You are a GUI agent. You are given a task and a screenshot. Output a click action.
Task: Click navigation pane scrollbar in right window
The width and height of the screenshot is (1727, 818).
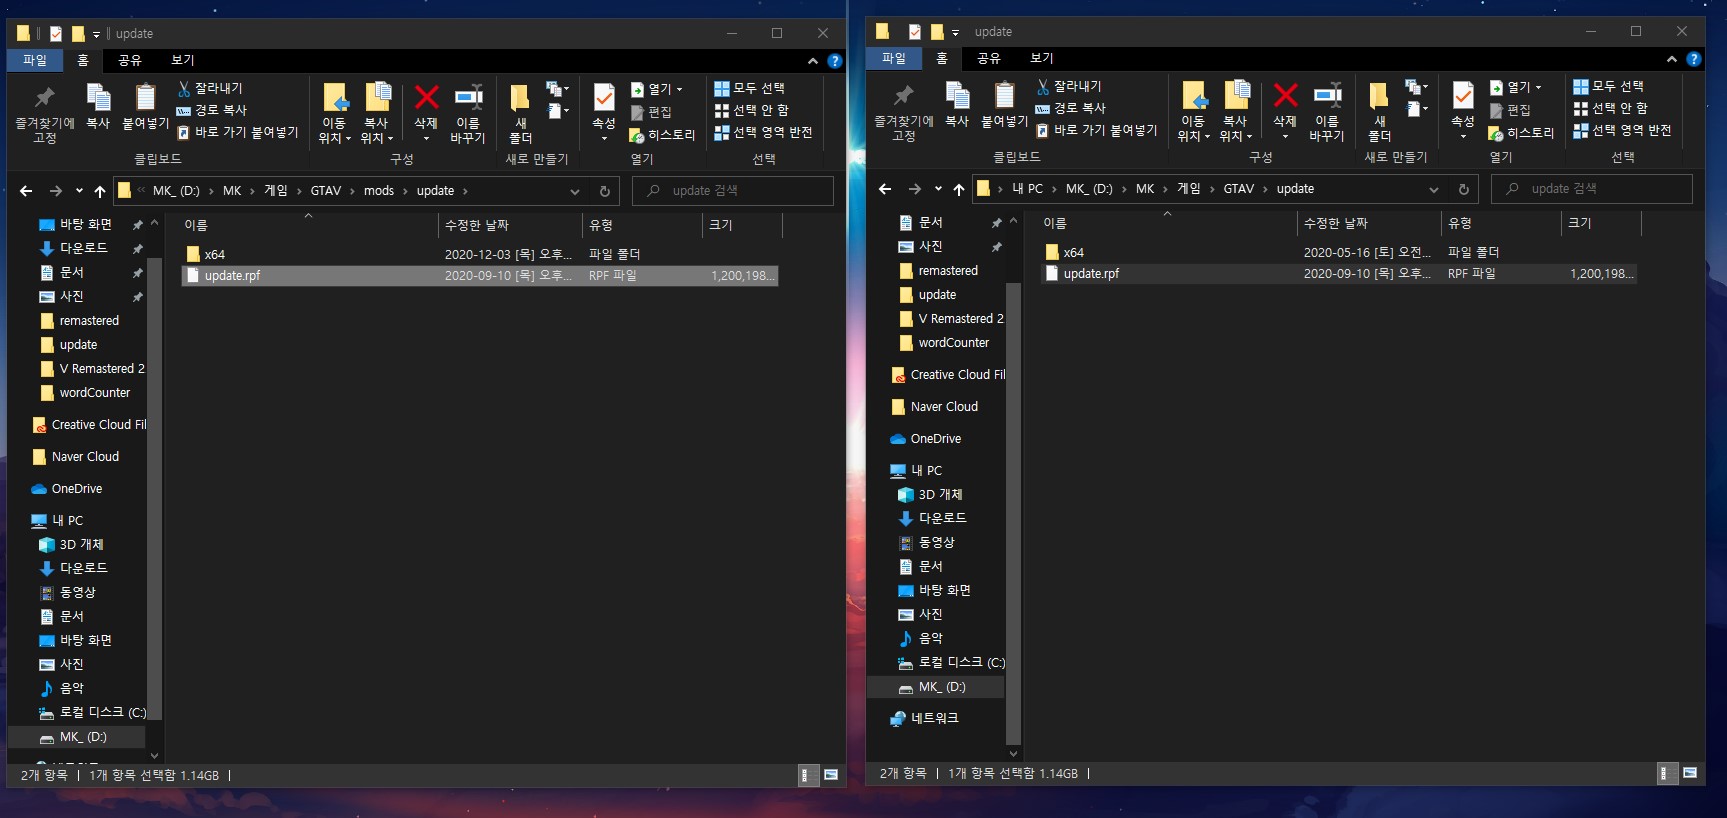pos(1013,514)
